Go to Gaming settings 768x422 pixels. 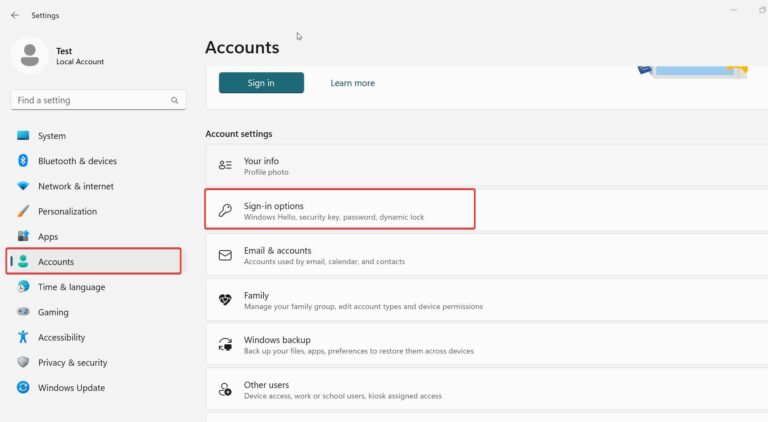53,312
